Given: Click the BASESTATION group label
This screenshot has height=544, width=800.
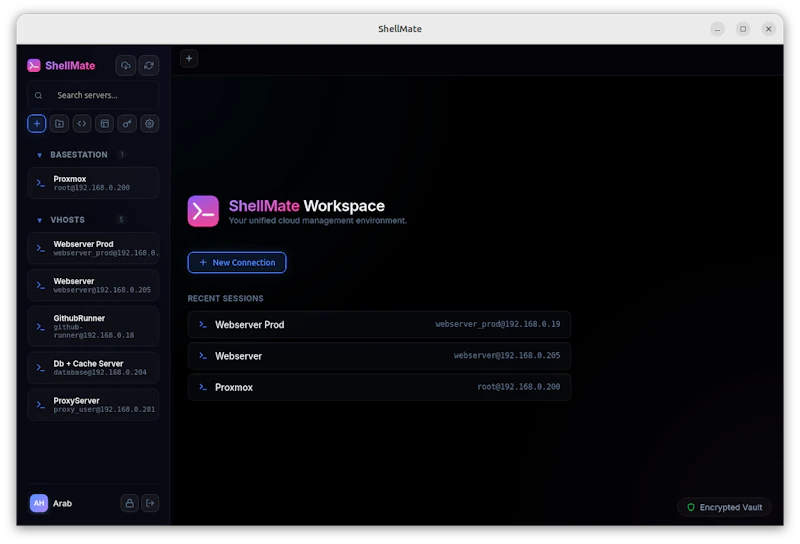Looking at the screenshot, I should coord(79,155).
